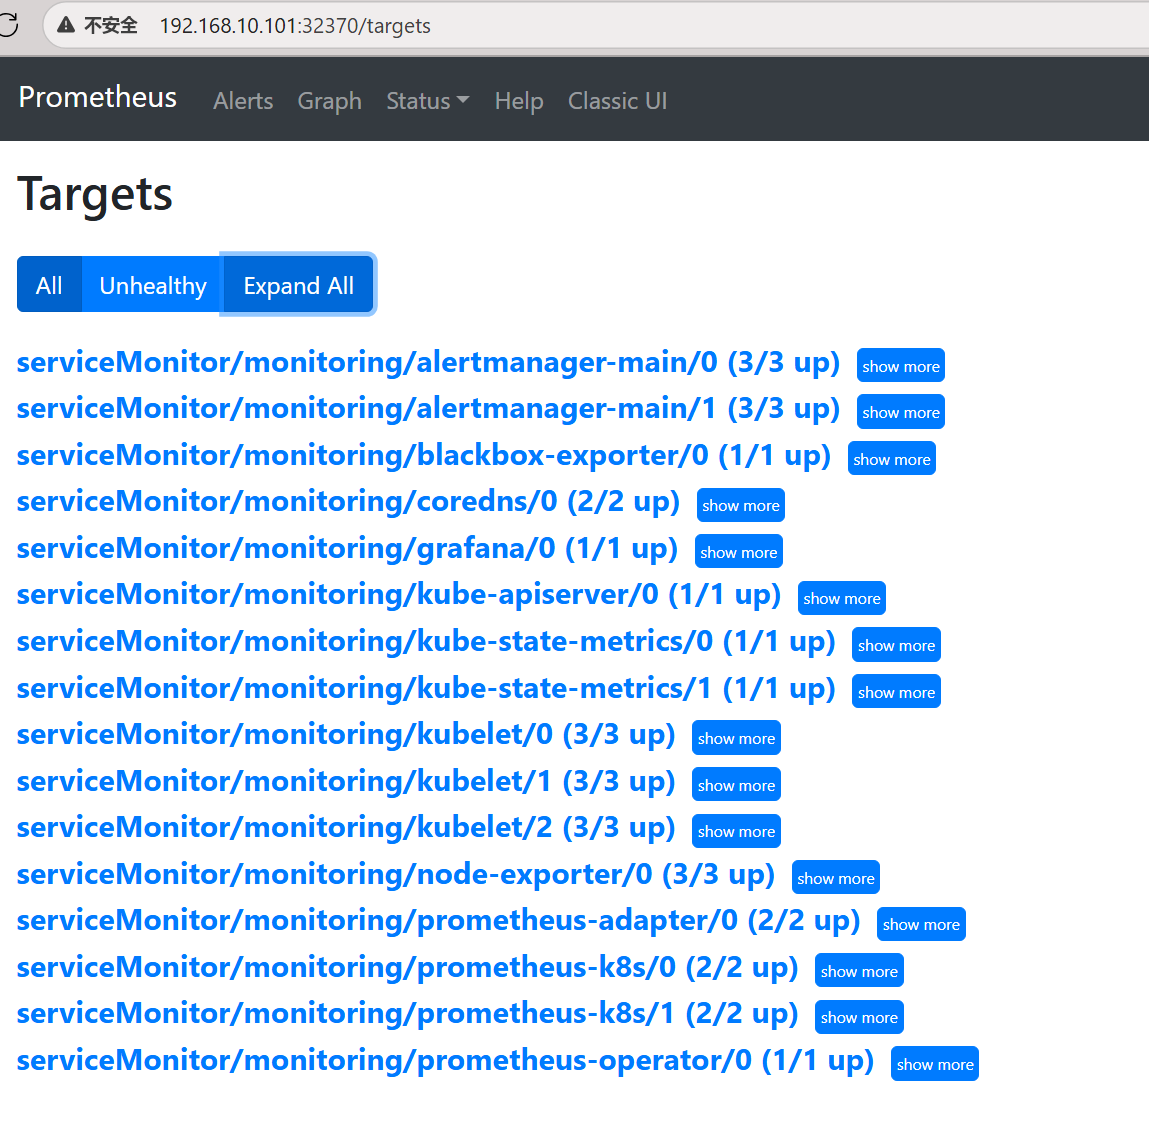
Task: Show more for grafana/0
Action: 739,552
